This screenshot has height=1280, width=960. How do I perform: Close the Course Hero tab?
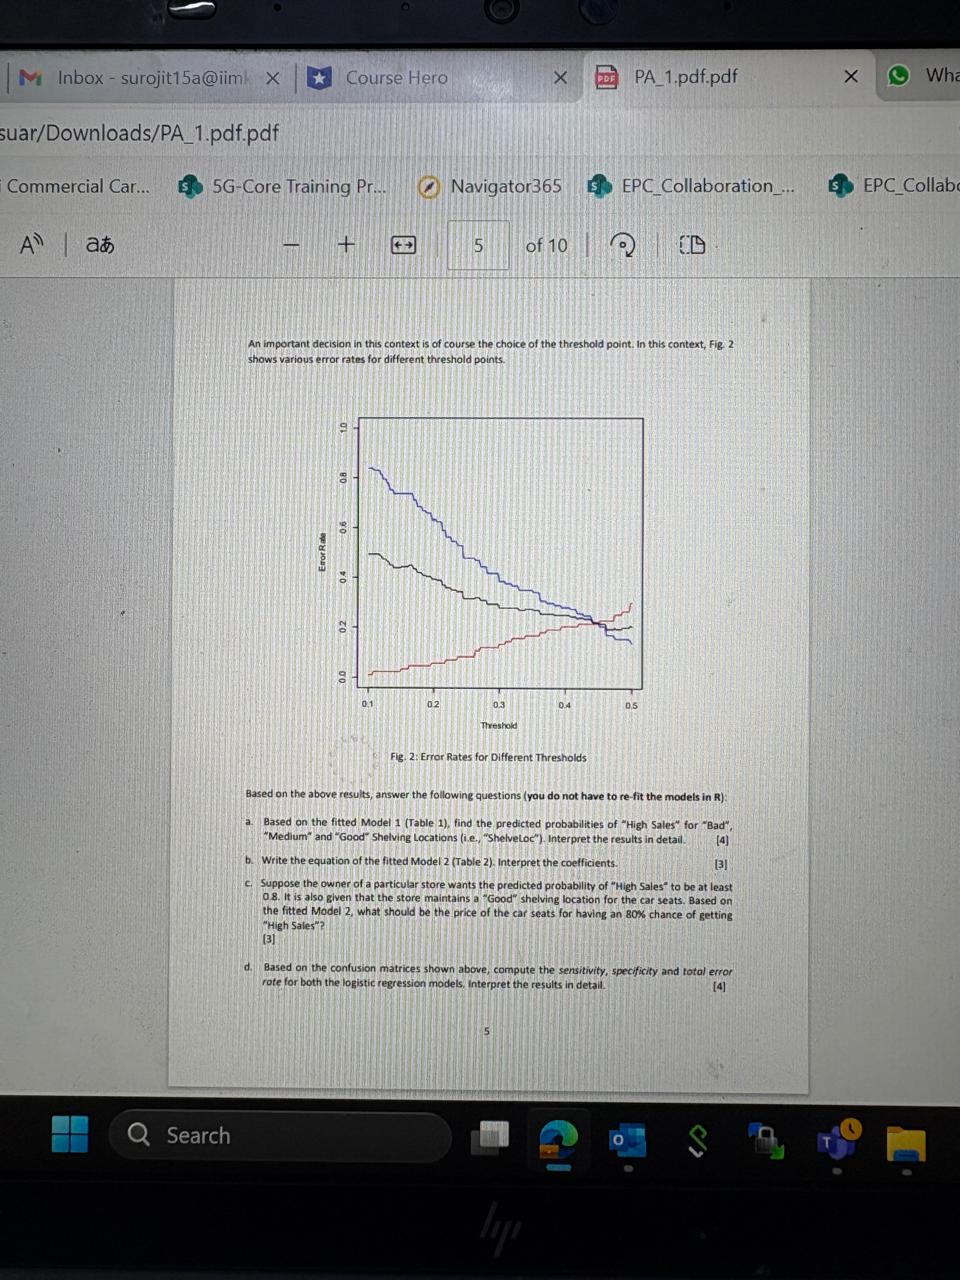click(560, 77)
